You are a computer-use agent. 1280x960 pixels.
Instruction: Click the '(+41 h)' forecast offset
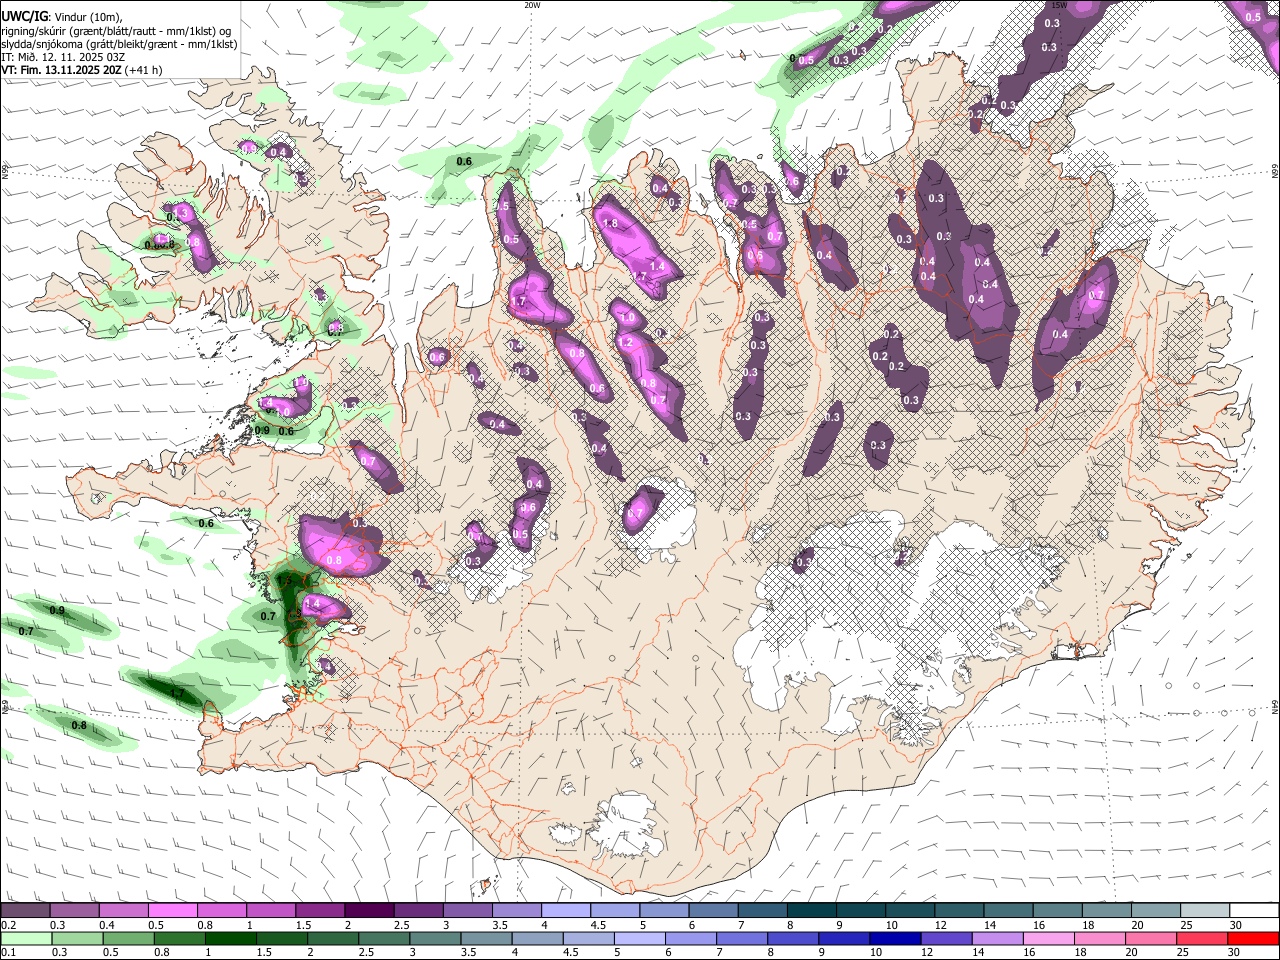pyautogui.click(x=144, y=70)
